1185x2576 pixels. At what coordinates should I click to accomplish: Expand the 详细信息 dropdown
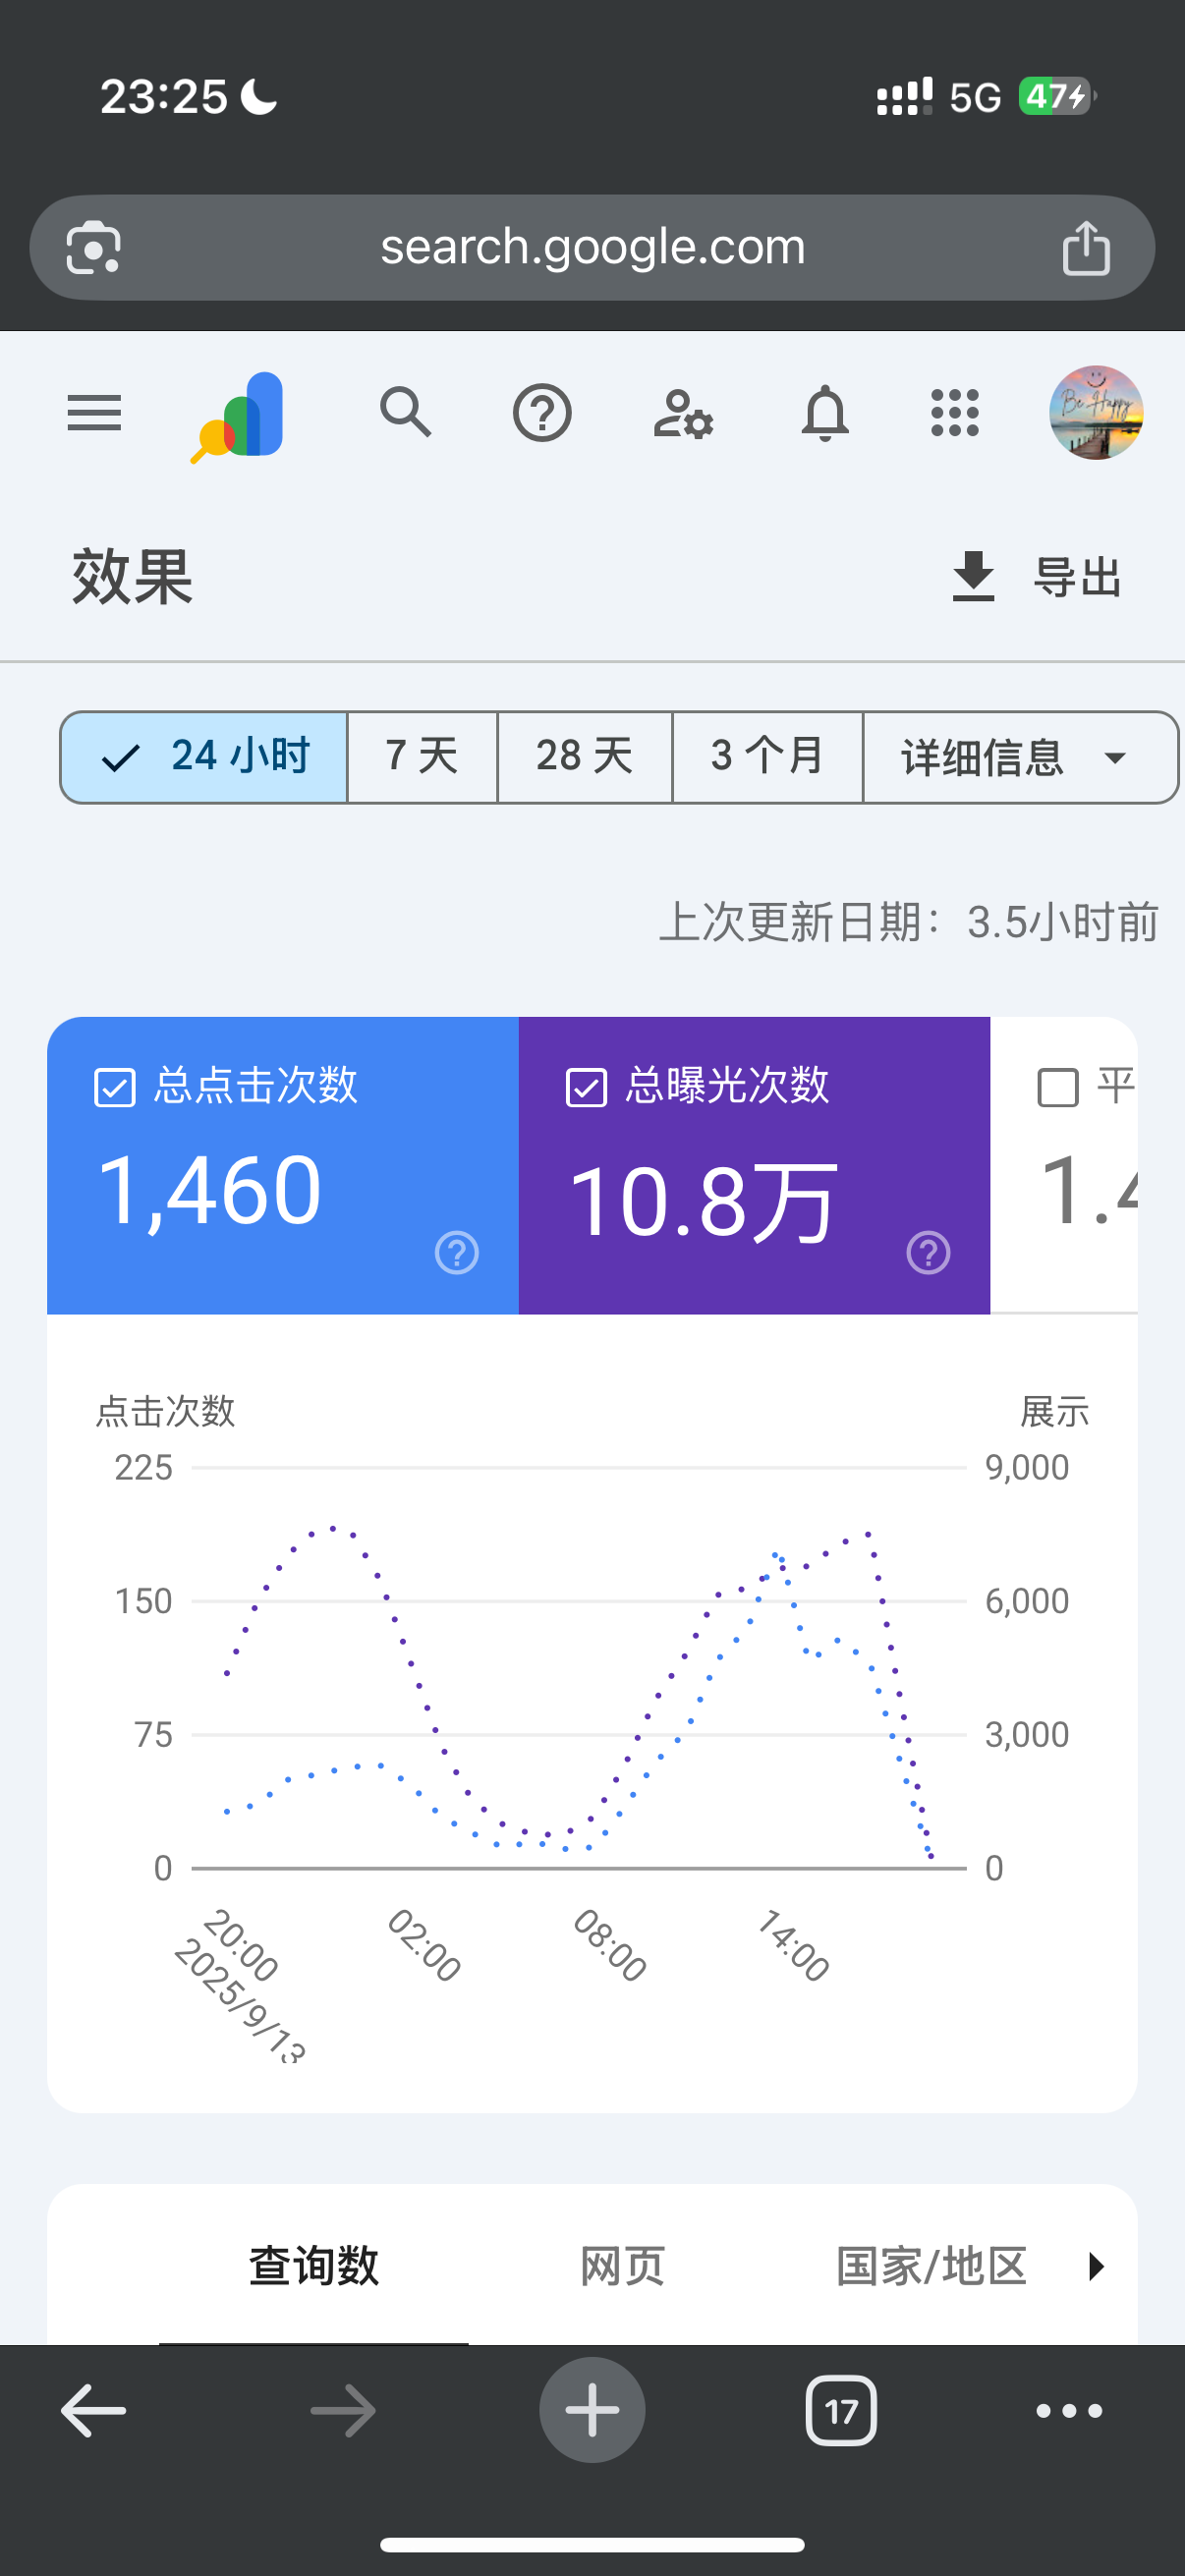(1018, 757)
